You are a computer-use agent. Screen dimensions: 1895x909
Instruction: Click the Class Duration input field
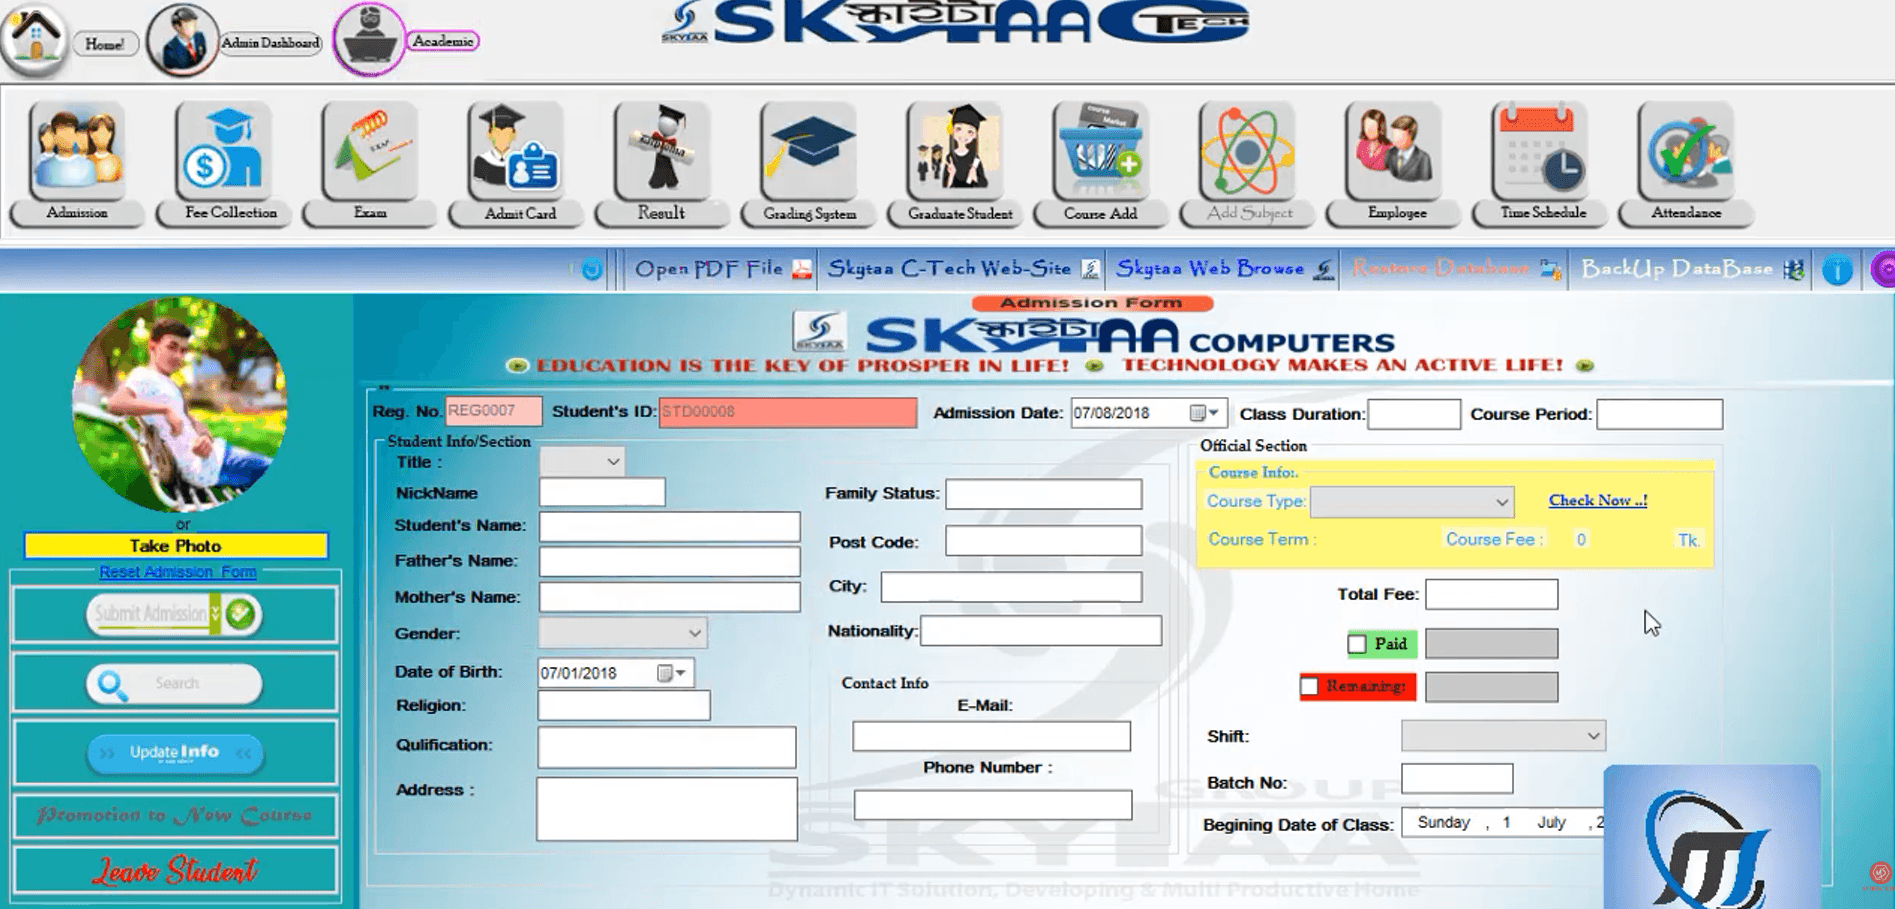coord(1414,414)
